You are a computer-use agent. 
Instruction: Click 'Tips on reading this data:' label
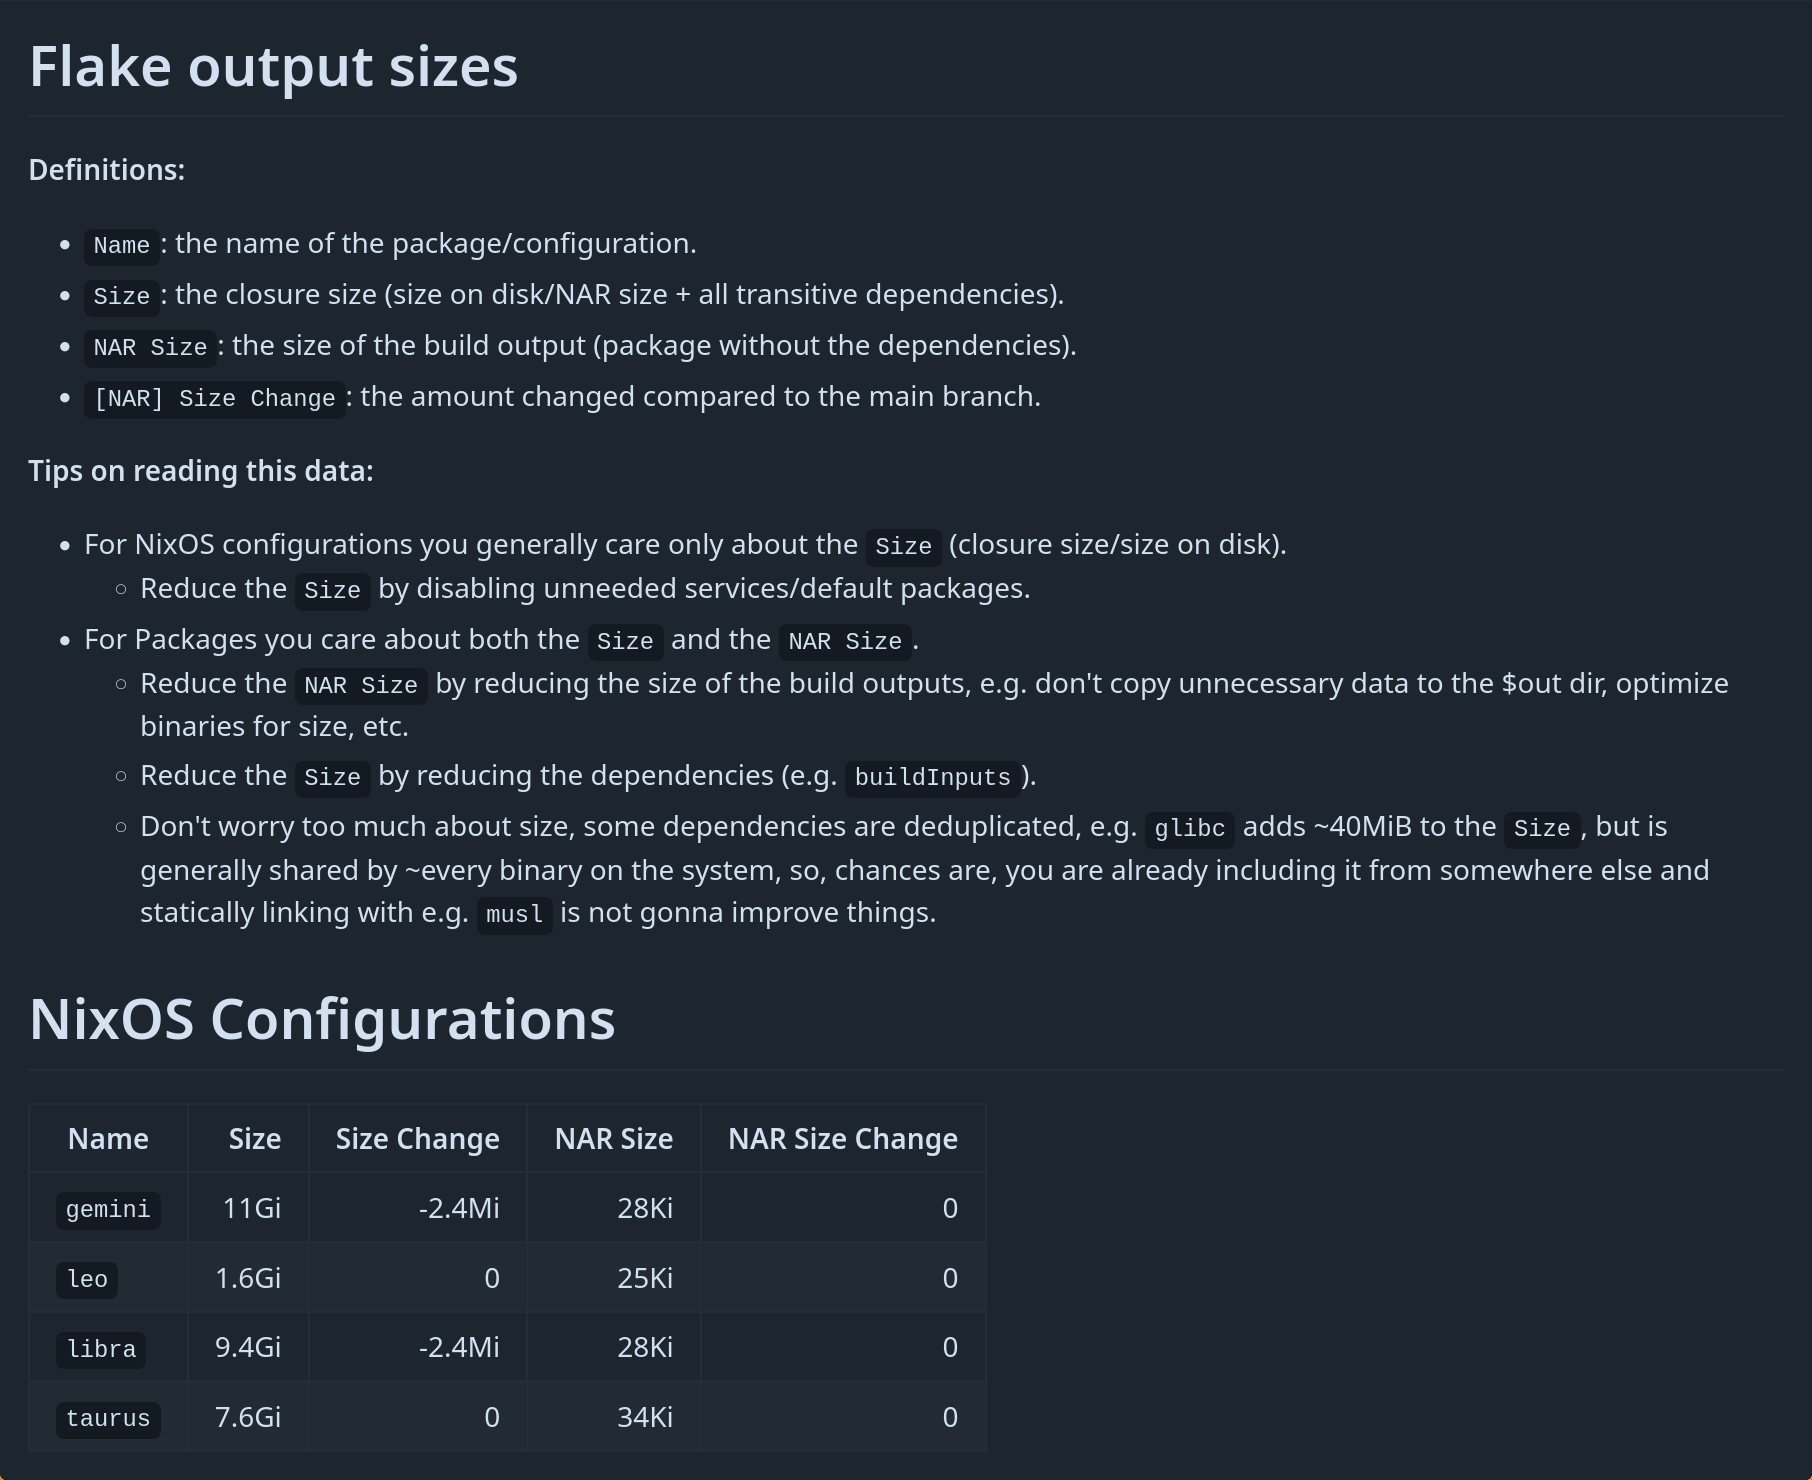pyautogui.click(x=201, y=471)
